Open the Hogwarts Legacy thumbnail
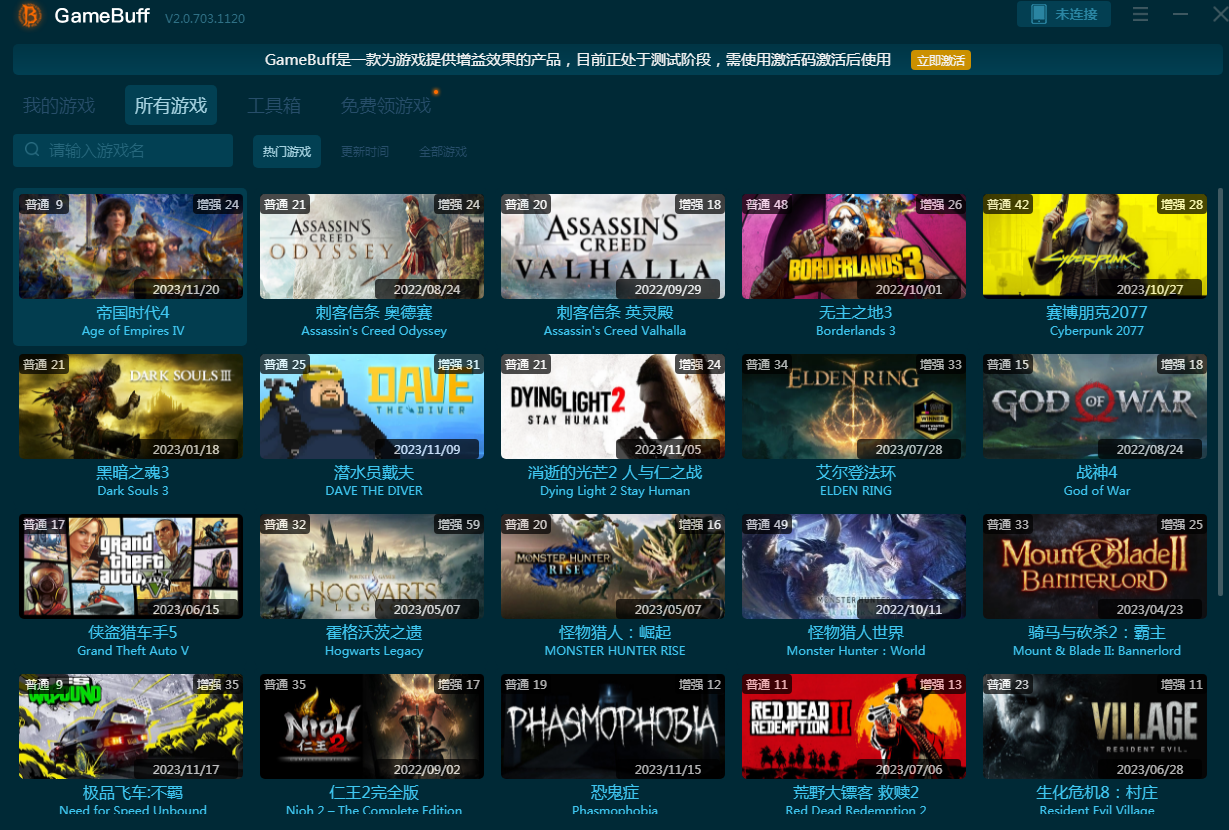1229x830 pixels. (x=372, y=566)
